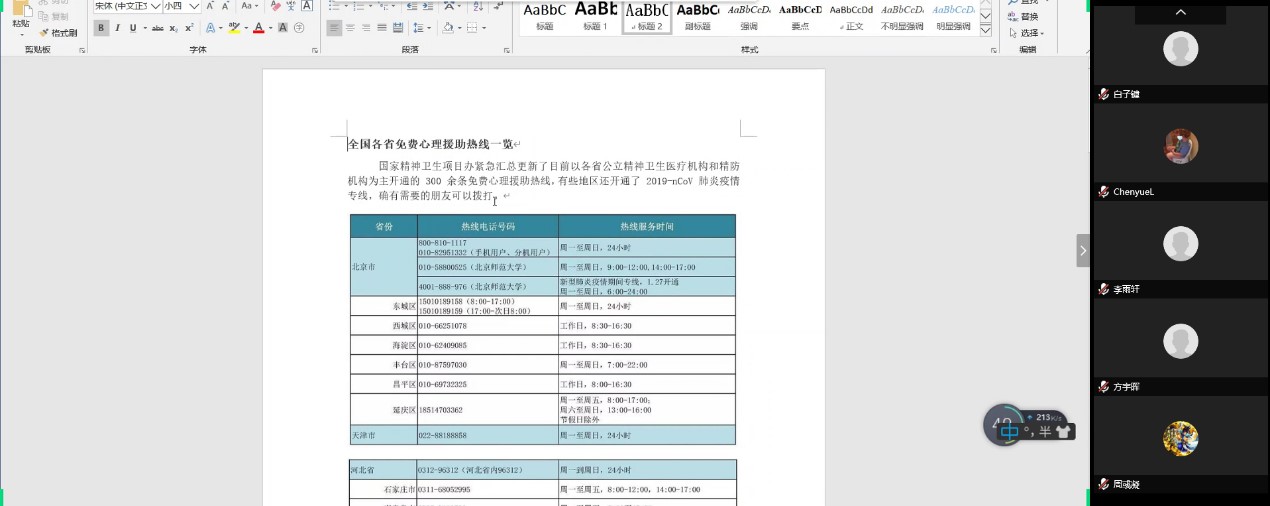
Task: Select the Format Painter (格式刷)
Action: [x=58, y=32]
